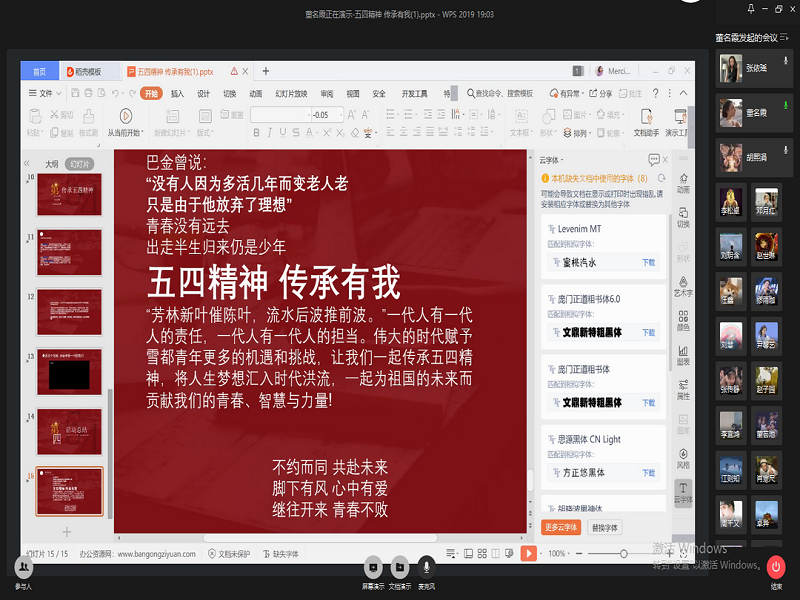Image resolution: width=800 pixels, height=600 pixels.
Task: Click the orange slideshow play button
Action: pos(528,553)
